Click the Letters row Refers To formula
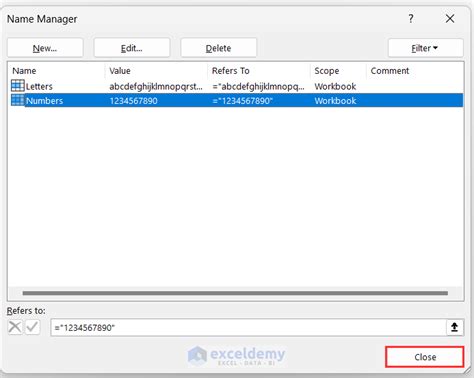Image resolution: width=474 pixels, height=378 pixels. 258,86
